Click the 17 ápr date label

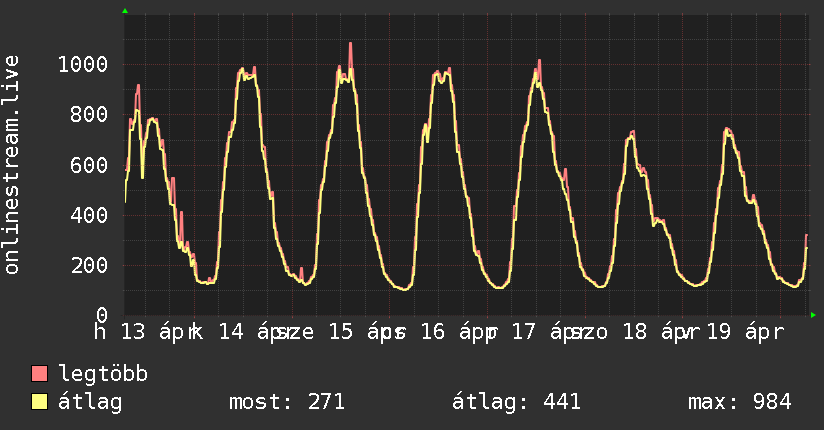544,331
